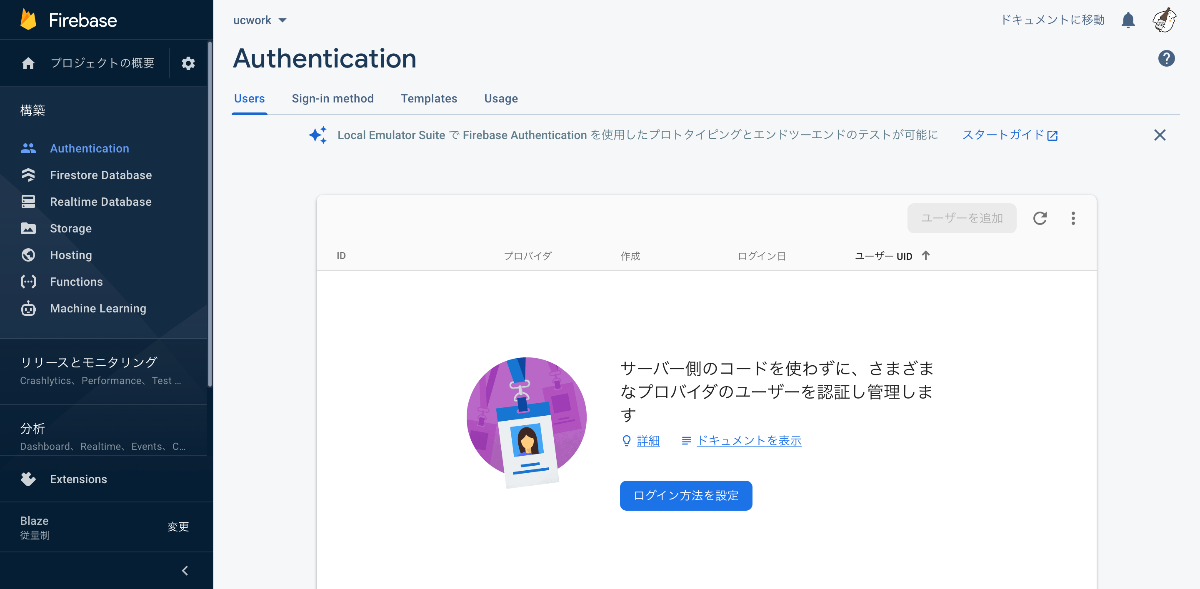This screenshot has width=1200, height=589.
Task: Select Storage menu item
Action: 71,229
